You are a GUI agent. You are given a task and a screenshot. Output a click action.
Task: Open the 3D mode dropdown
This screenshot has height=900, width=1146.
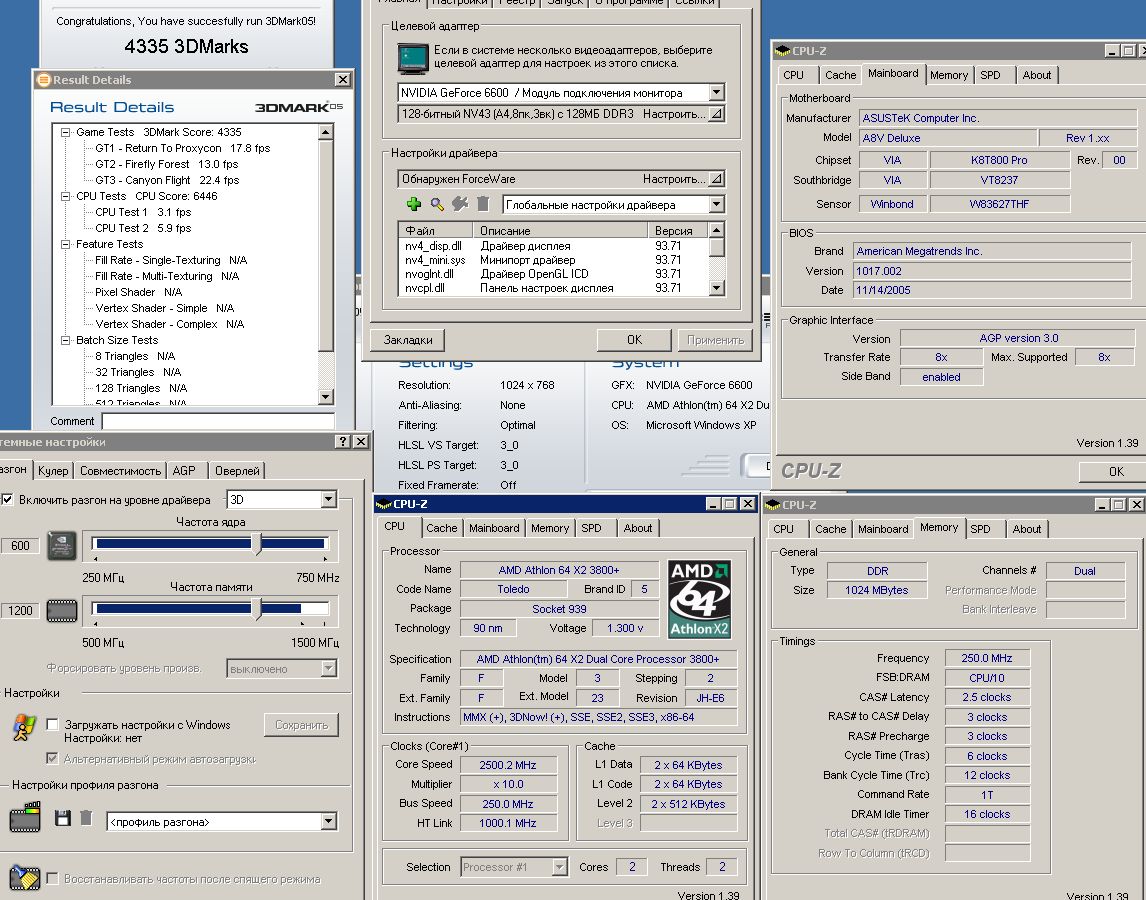pyautogui.click(x=329, y=499)
